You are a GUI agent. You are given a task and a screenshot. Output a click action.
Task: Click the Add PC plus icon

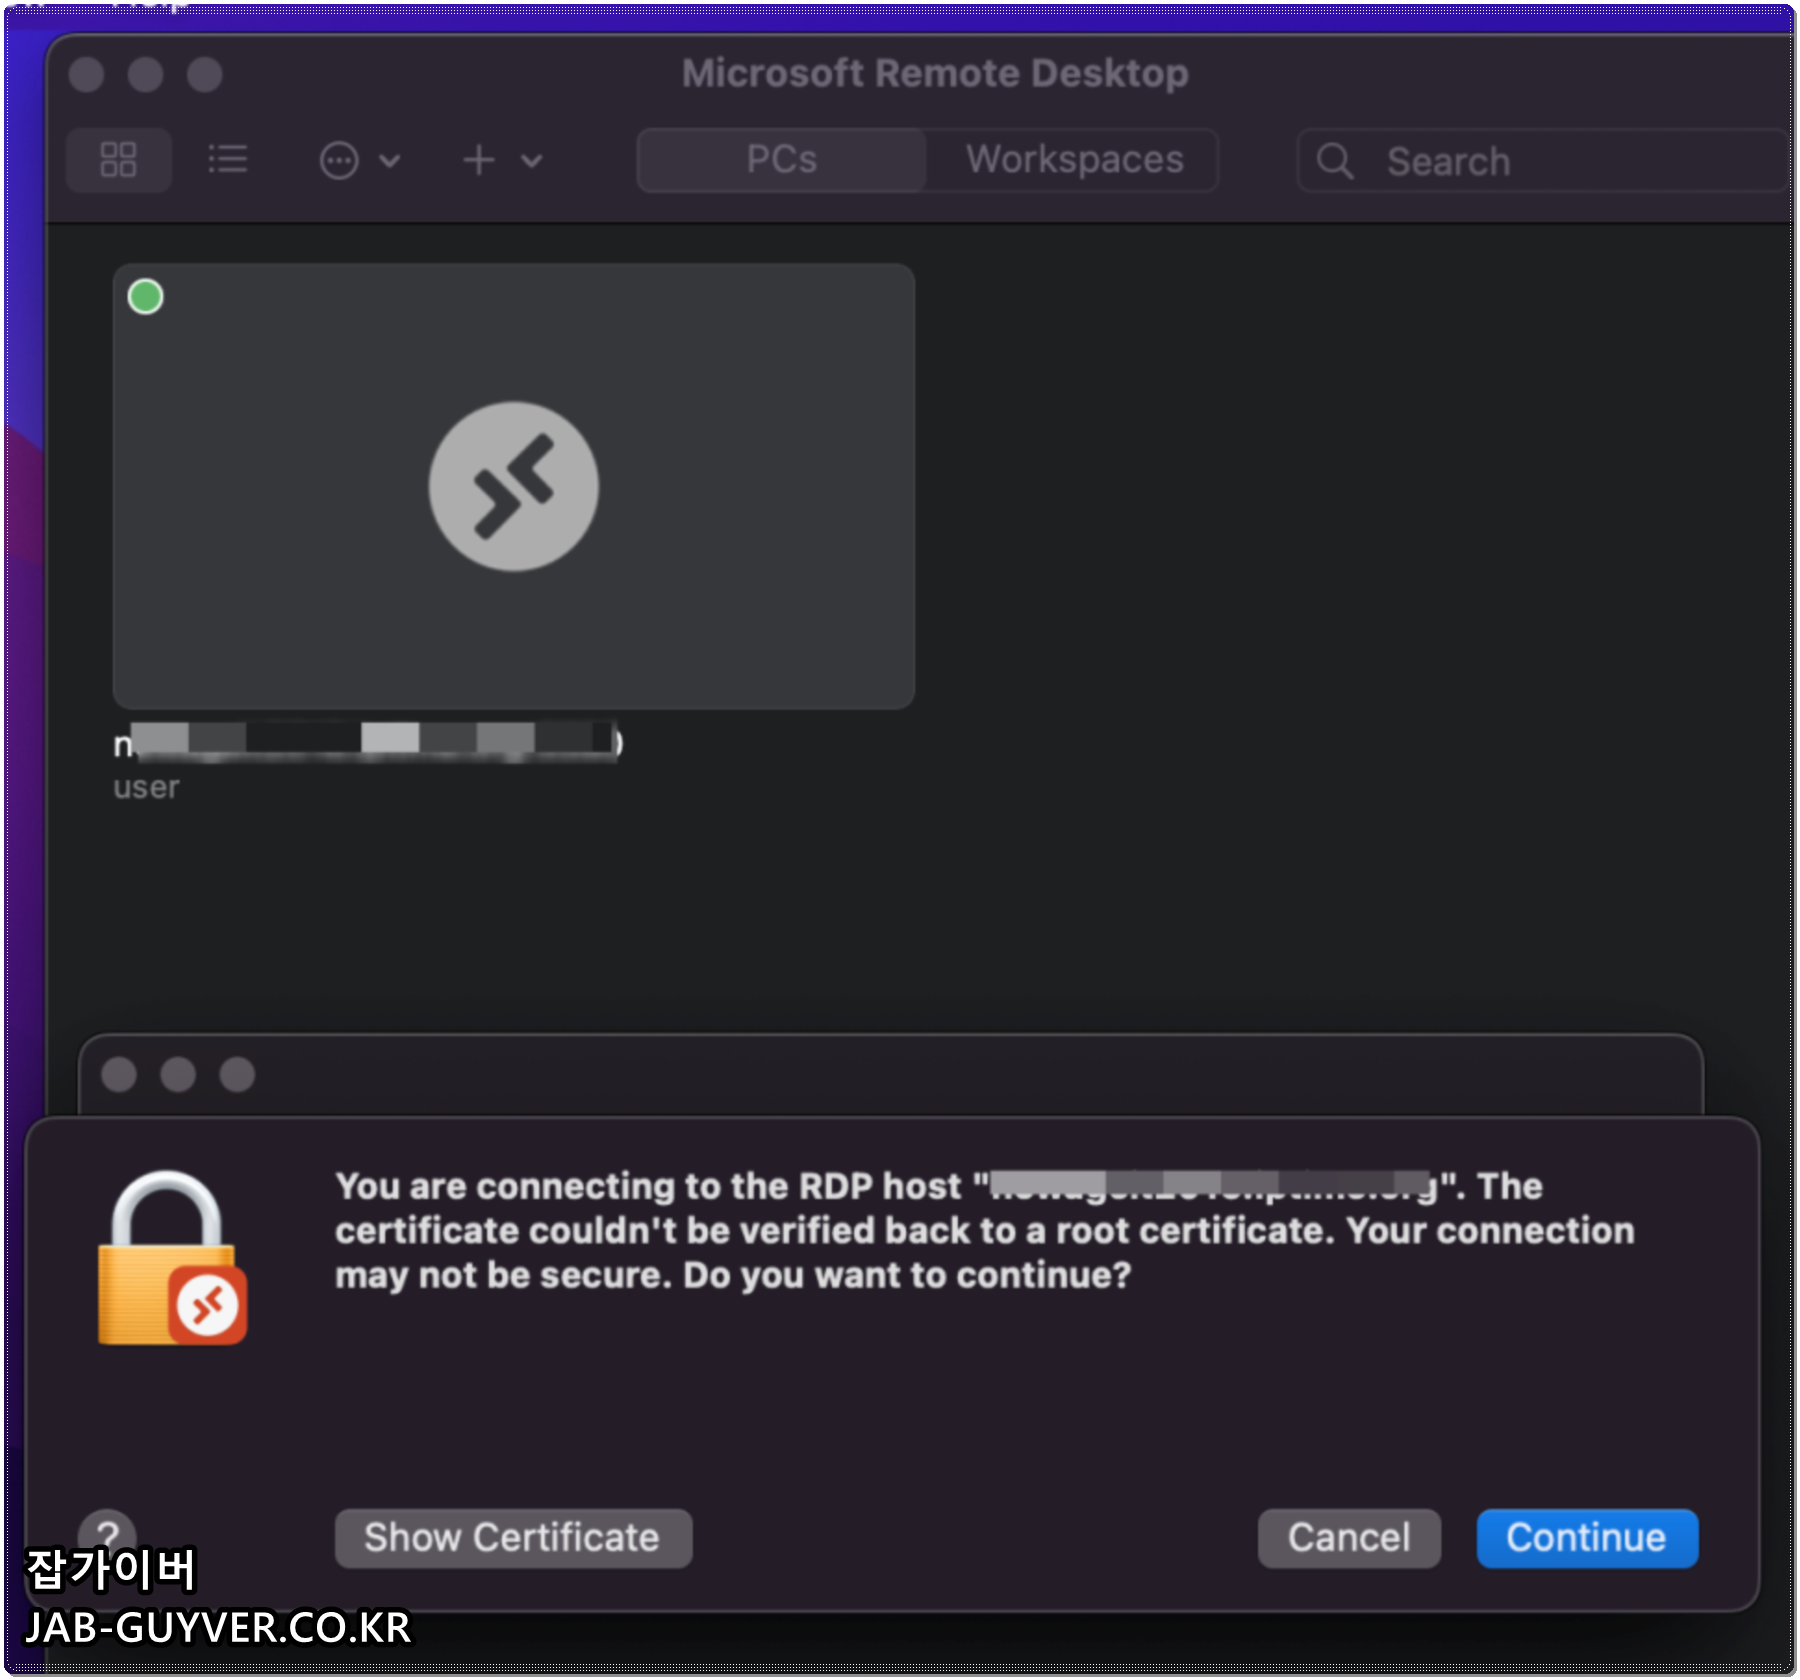[477, 160]
